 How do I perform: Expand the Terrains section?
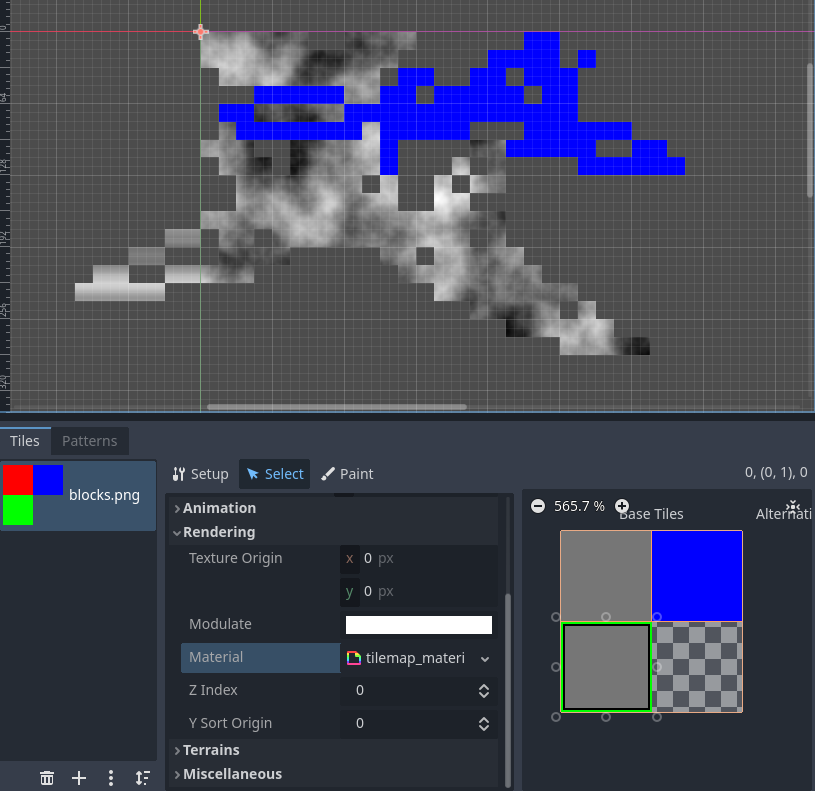tap(211, 750)
